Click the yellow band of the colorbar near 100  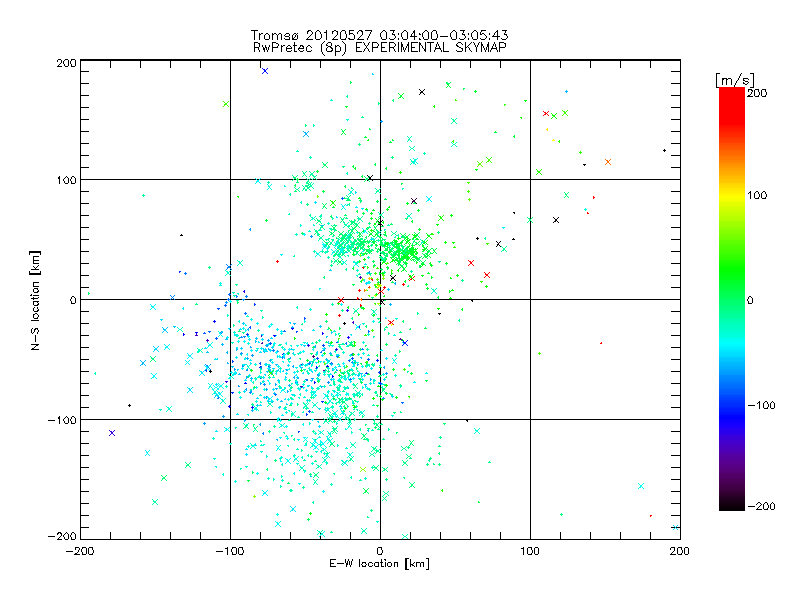pos(732,195)
